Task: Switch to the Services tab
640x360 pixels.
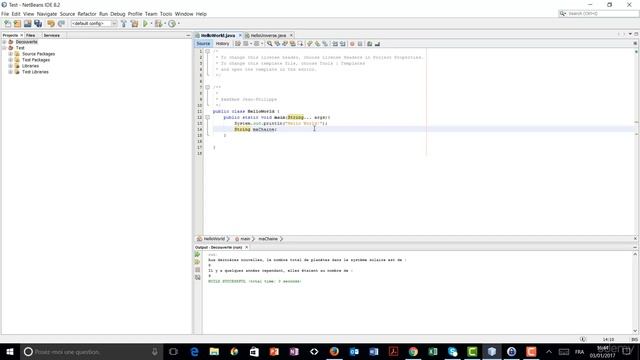Action: (x=51, y=36)
